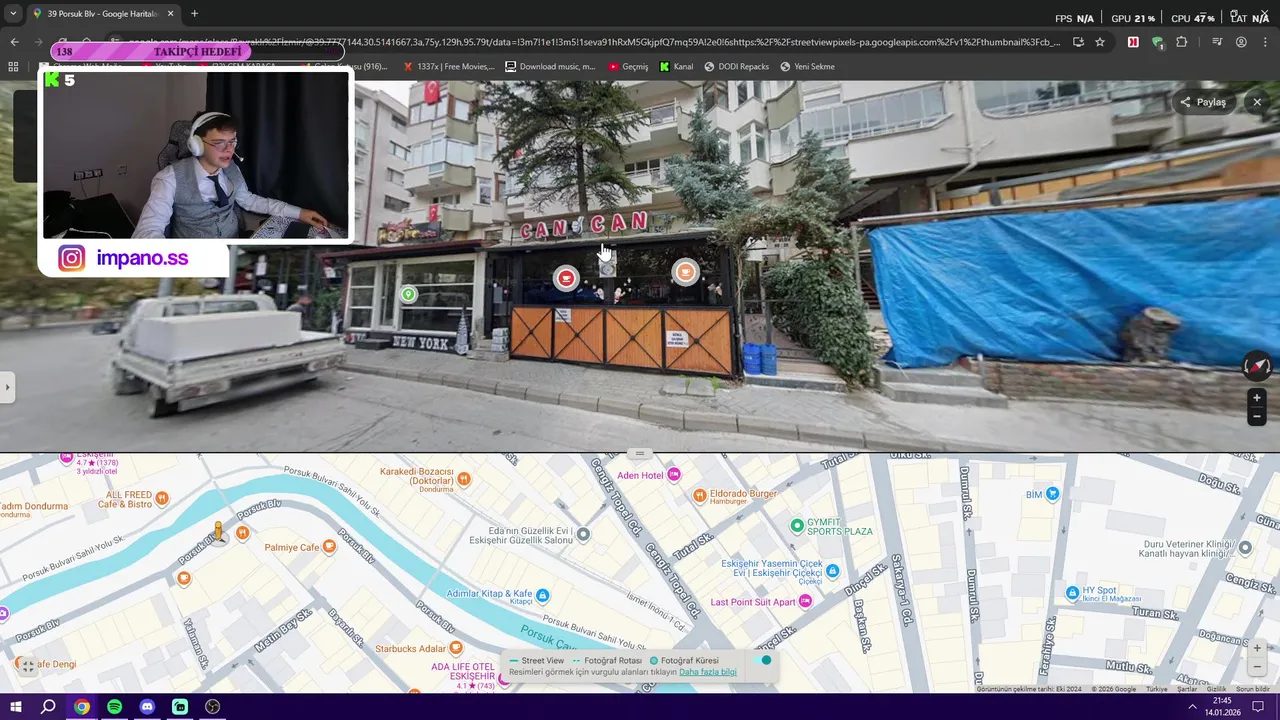The height and width of the screenshot is (720, 1280).
Task: Click the Şartlar link in map footer
Action: (x=1187, y=689)
